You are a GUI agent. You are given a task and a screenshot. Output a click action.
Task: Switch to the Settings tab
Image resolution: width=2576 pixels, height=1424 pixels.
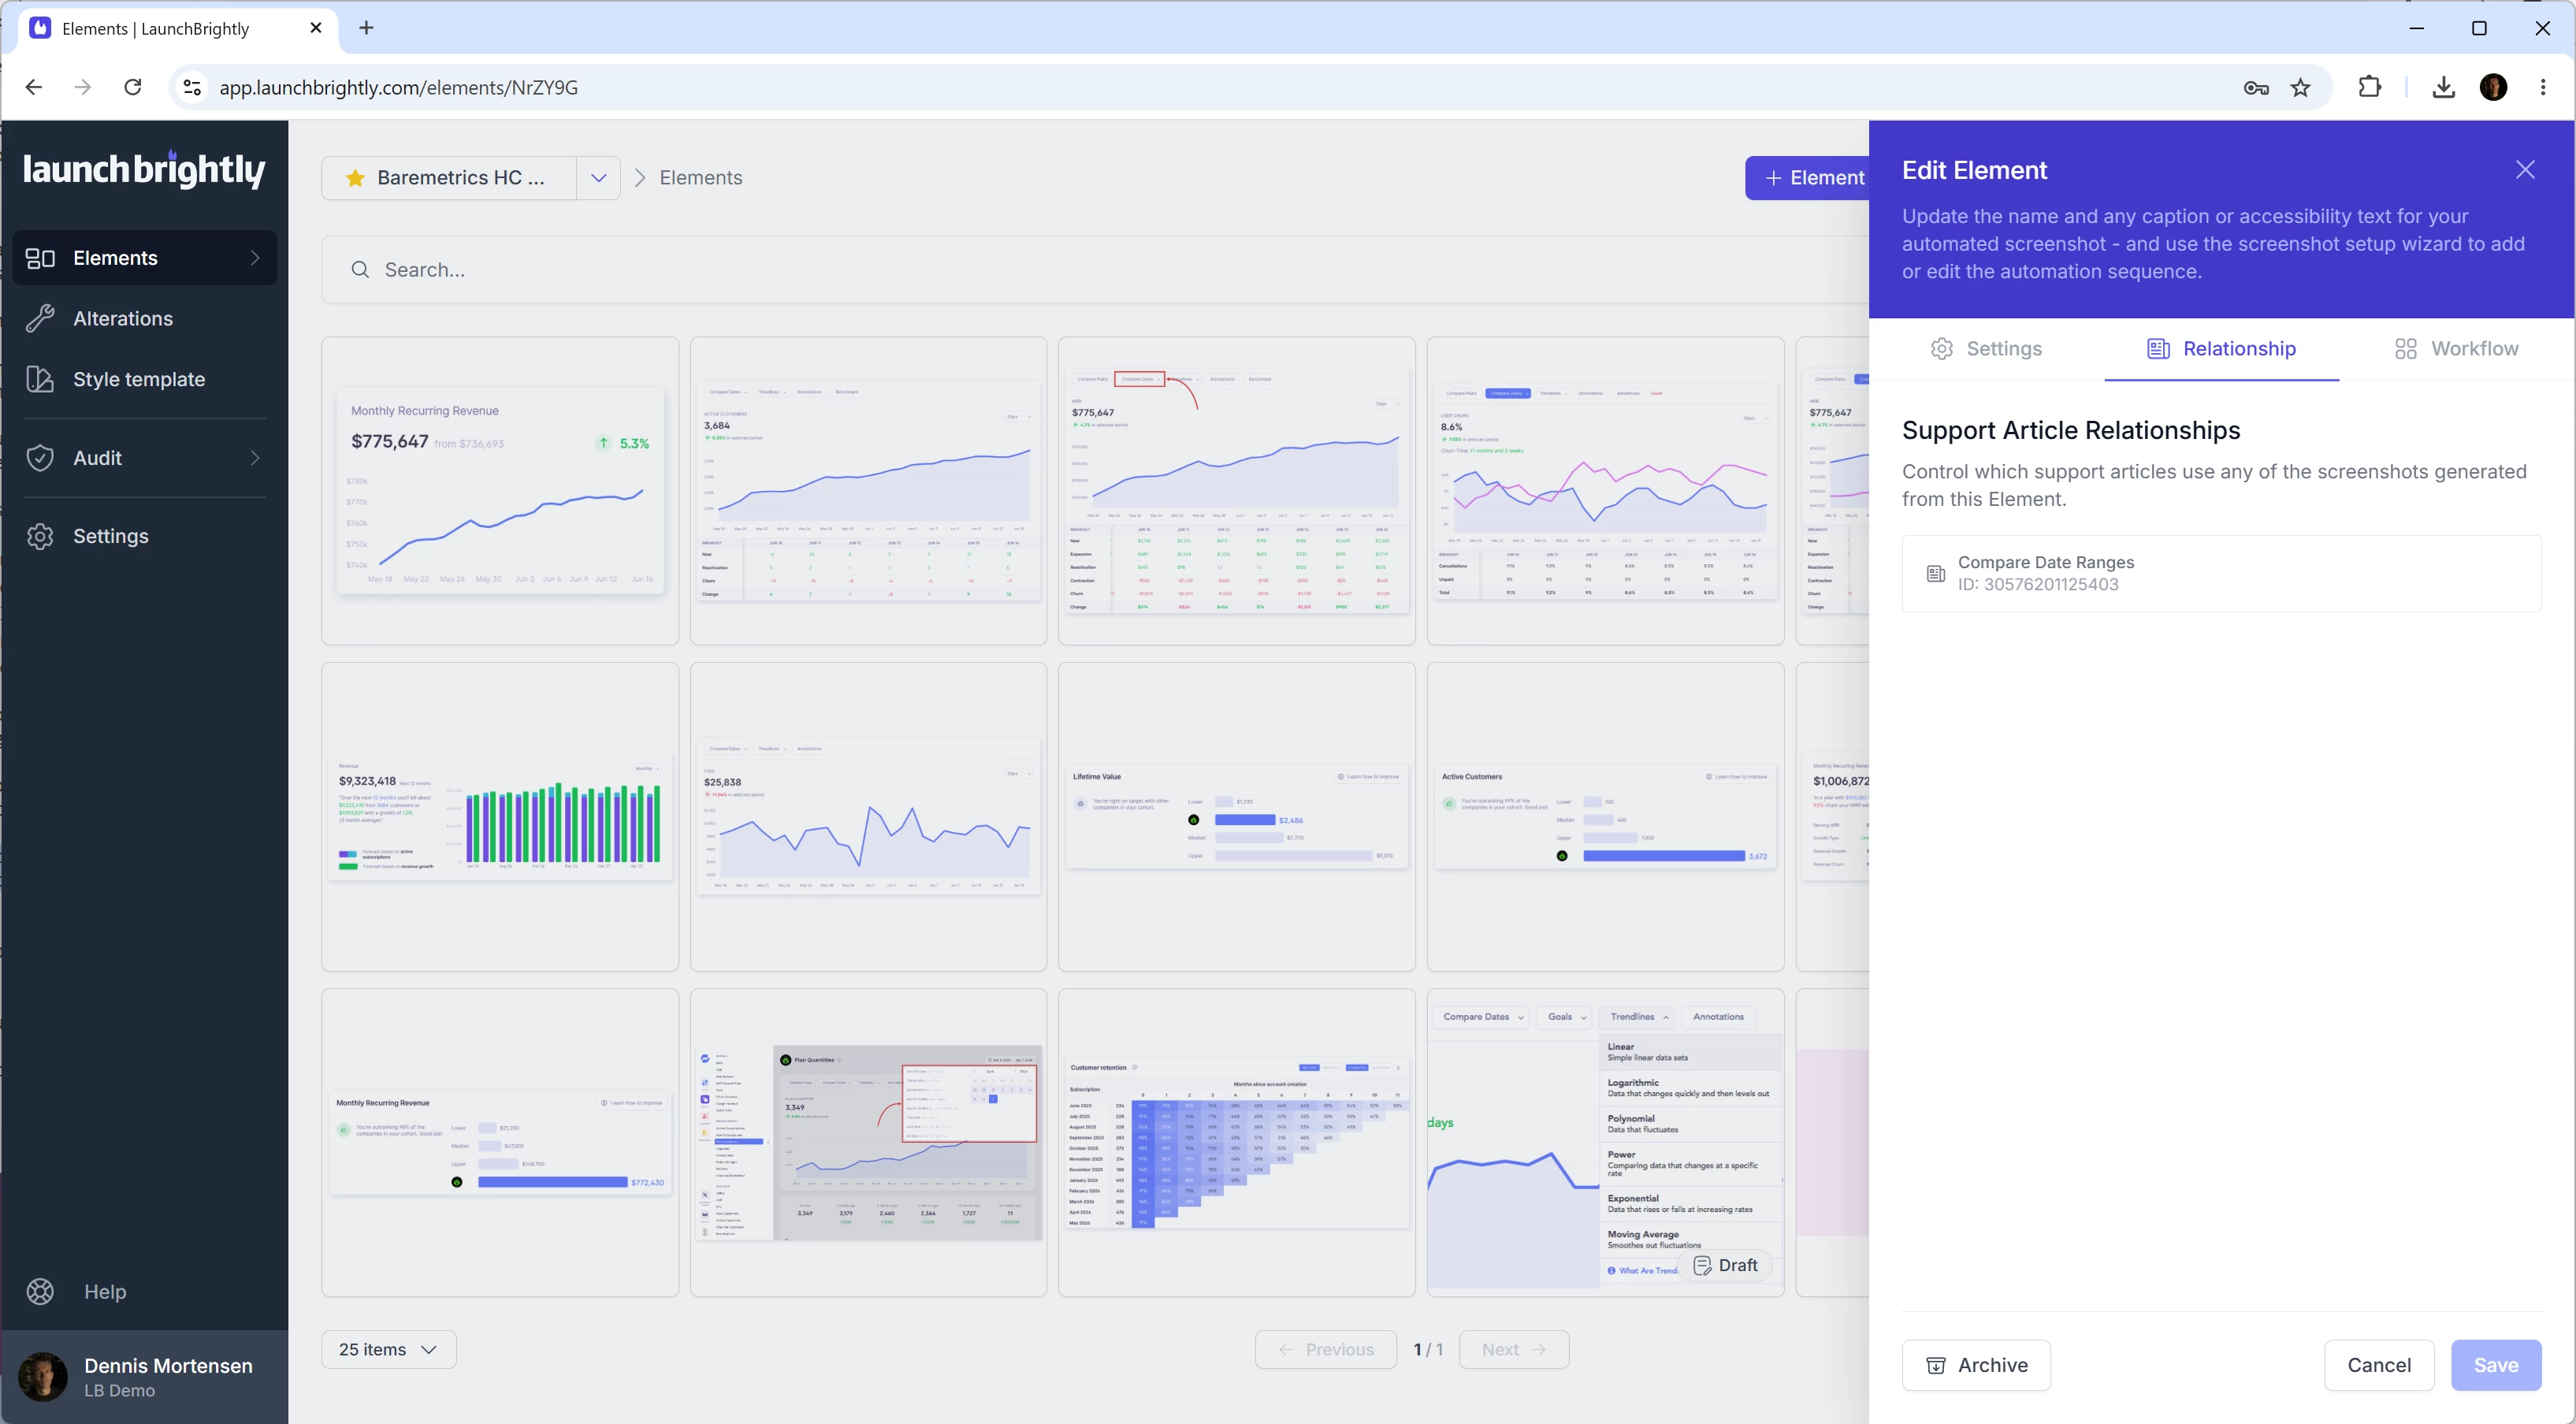(x=1986, y=349)
